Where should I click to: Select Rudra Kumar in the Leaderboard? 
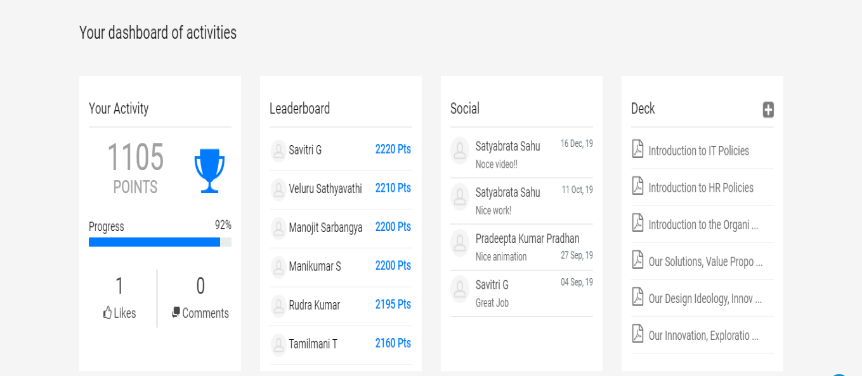[314, 305]
